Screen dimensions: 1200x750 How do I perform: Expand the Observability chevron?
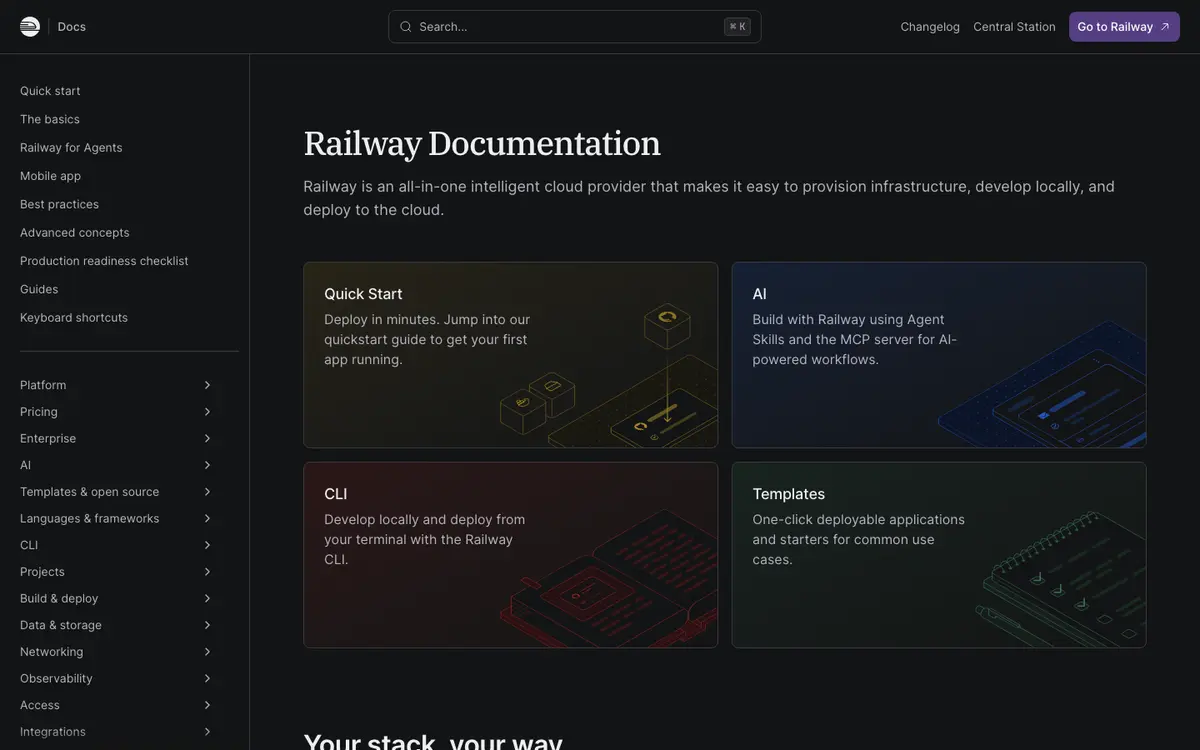[207, 679]
